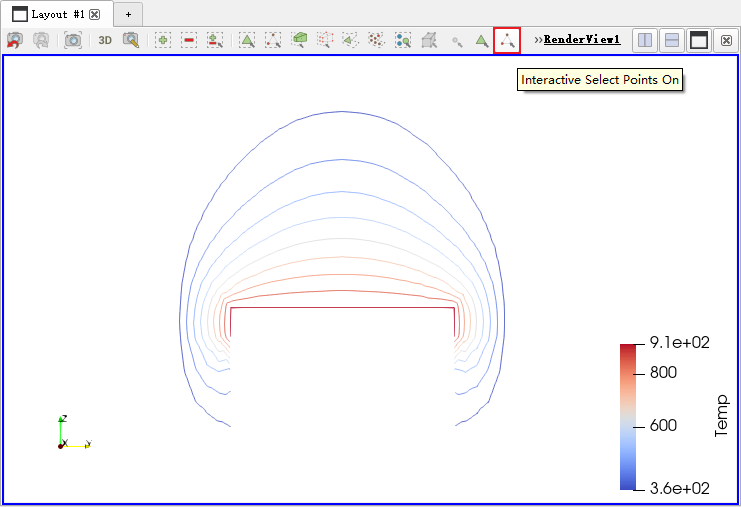
Task: Click the adjust camera magnifier icon
Action: click(x=131, y=40)
